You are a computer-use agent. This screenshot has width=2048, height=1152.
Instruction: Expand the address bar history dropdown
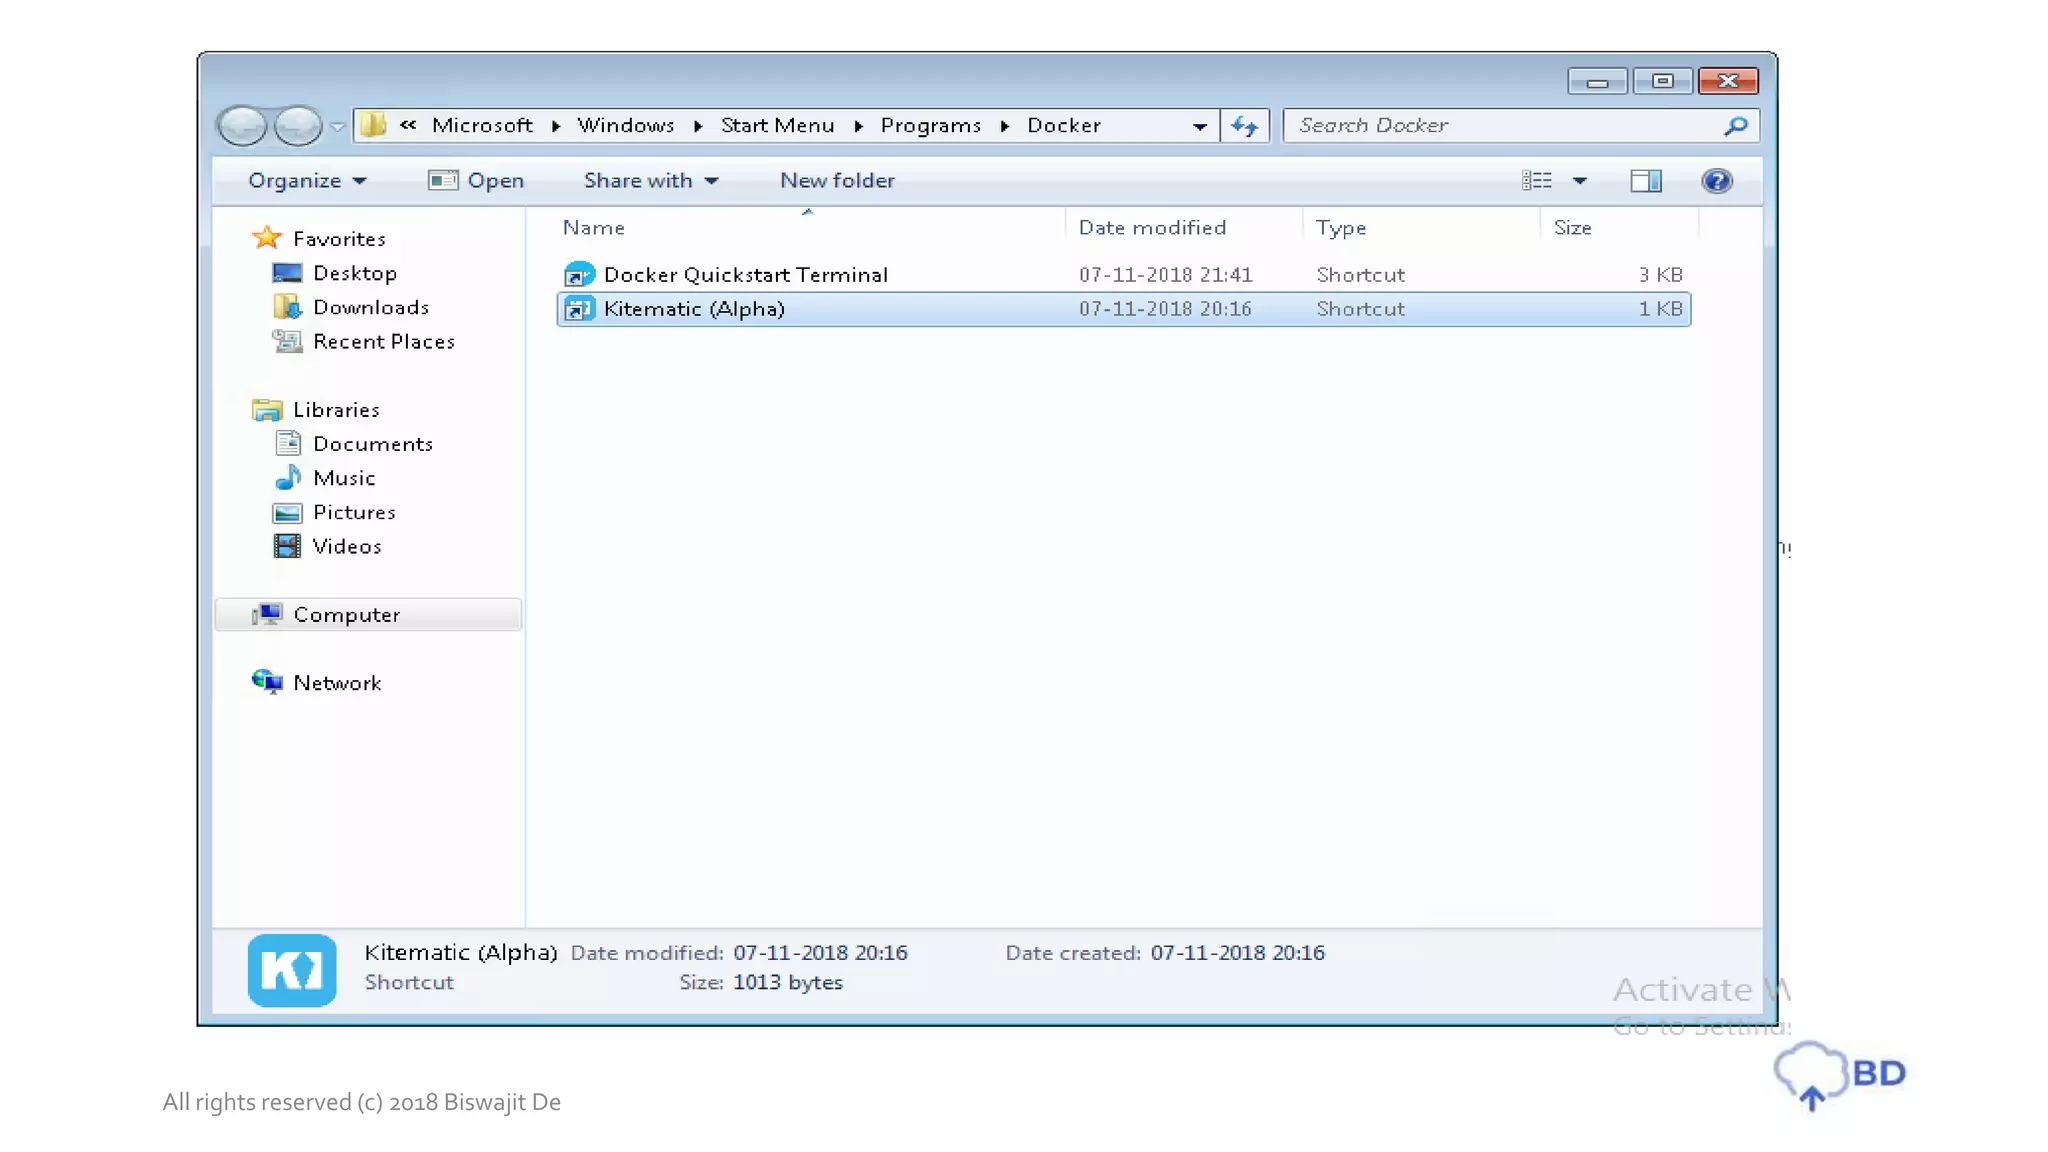click(x=1199, y=126)
